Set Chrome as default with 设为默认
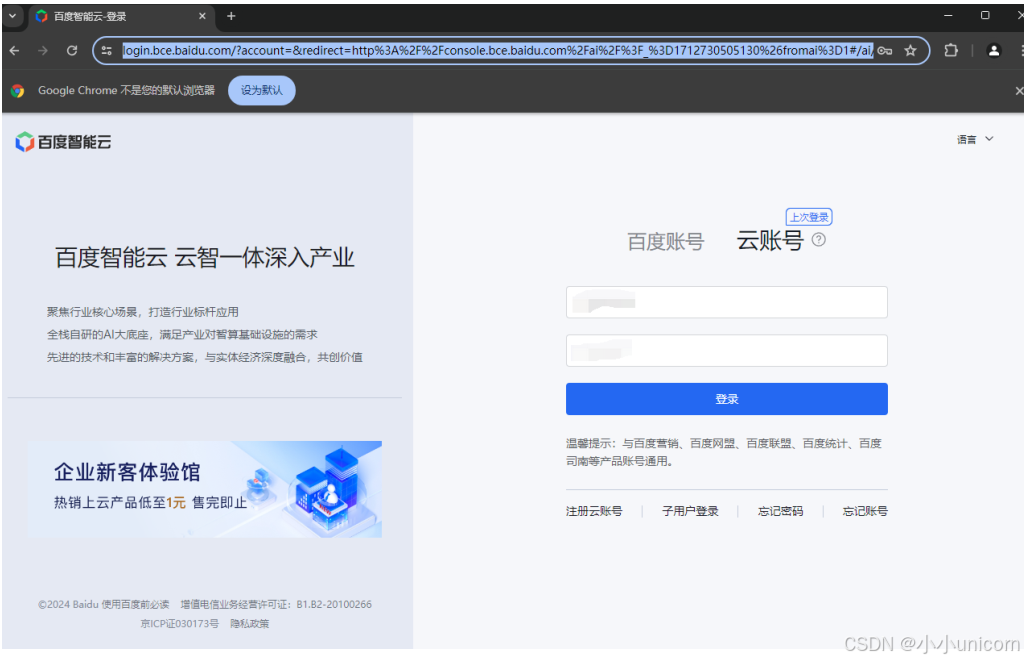Image resolution: width=1024 pixels, height=662 pixels. click(x=262, y=90)
